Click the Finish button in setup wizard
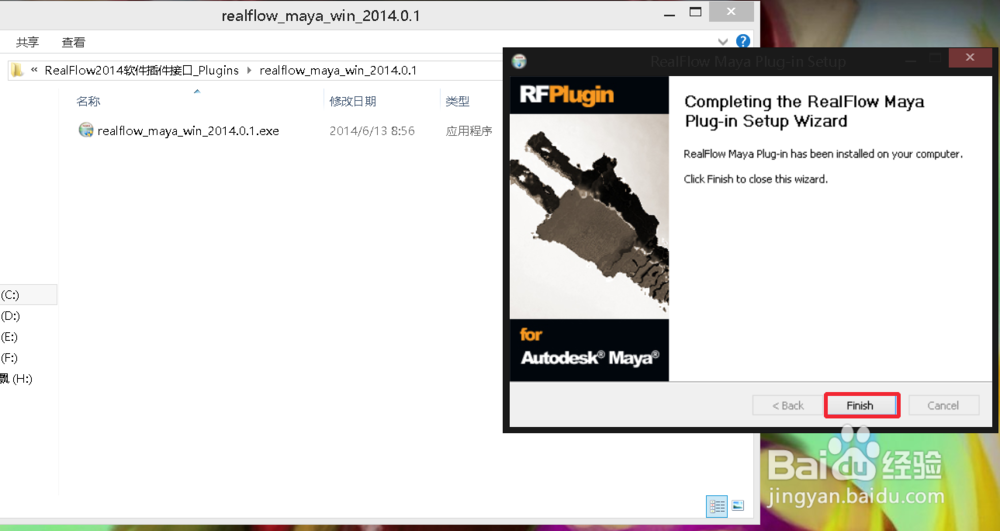Viewport: 1000px width, 531px height. click(x=861, y=405)
